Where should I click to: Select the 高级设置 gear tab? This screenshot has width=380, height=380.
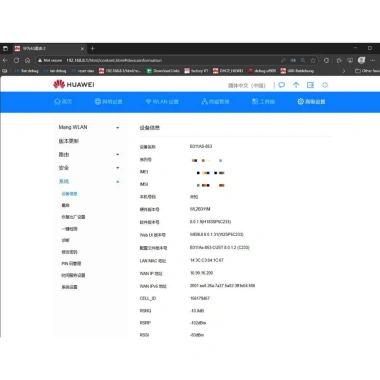pyautogui.click(x=311, y=101)
